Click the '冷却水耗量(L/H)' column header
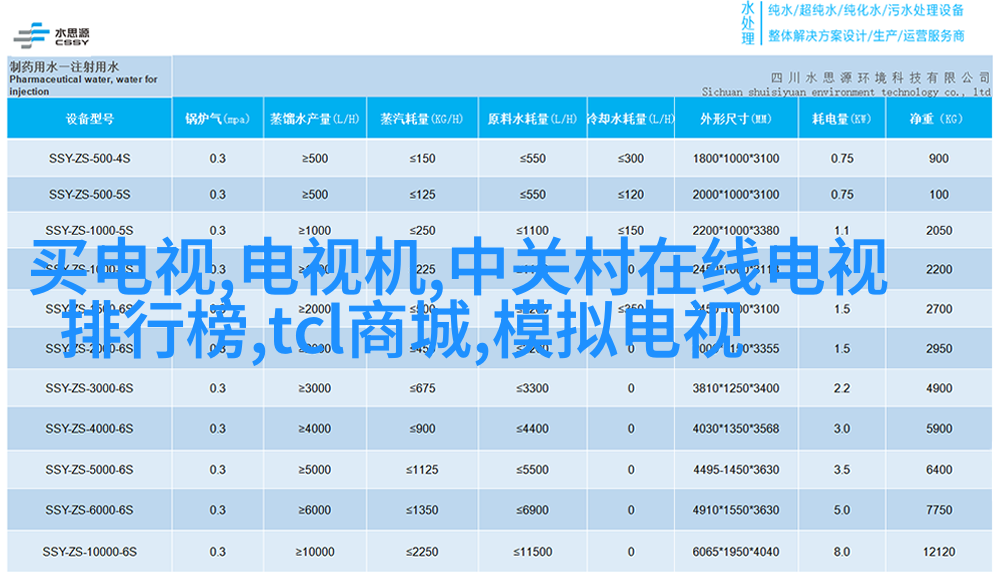Image resolution: width=1000 pixels, height=581 pixels. [x=630, y=119]
